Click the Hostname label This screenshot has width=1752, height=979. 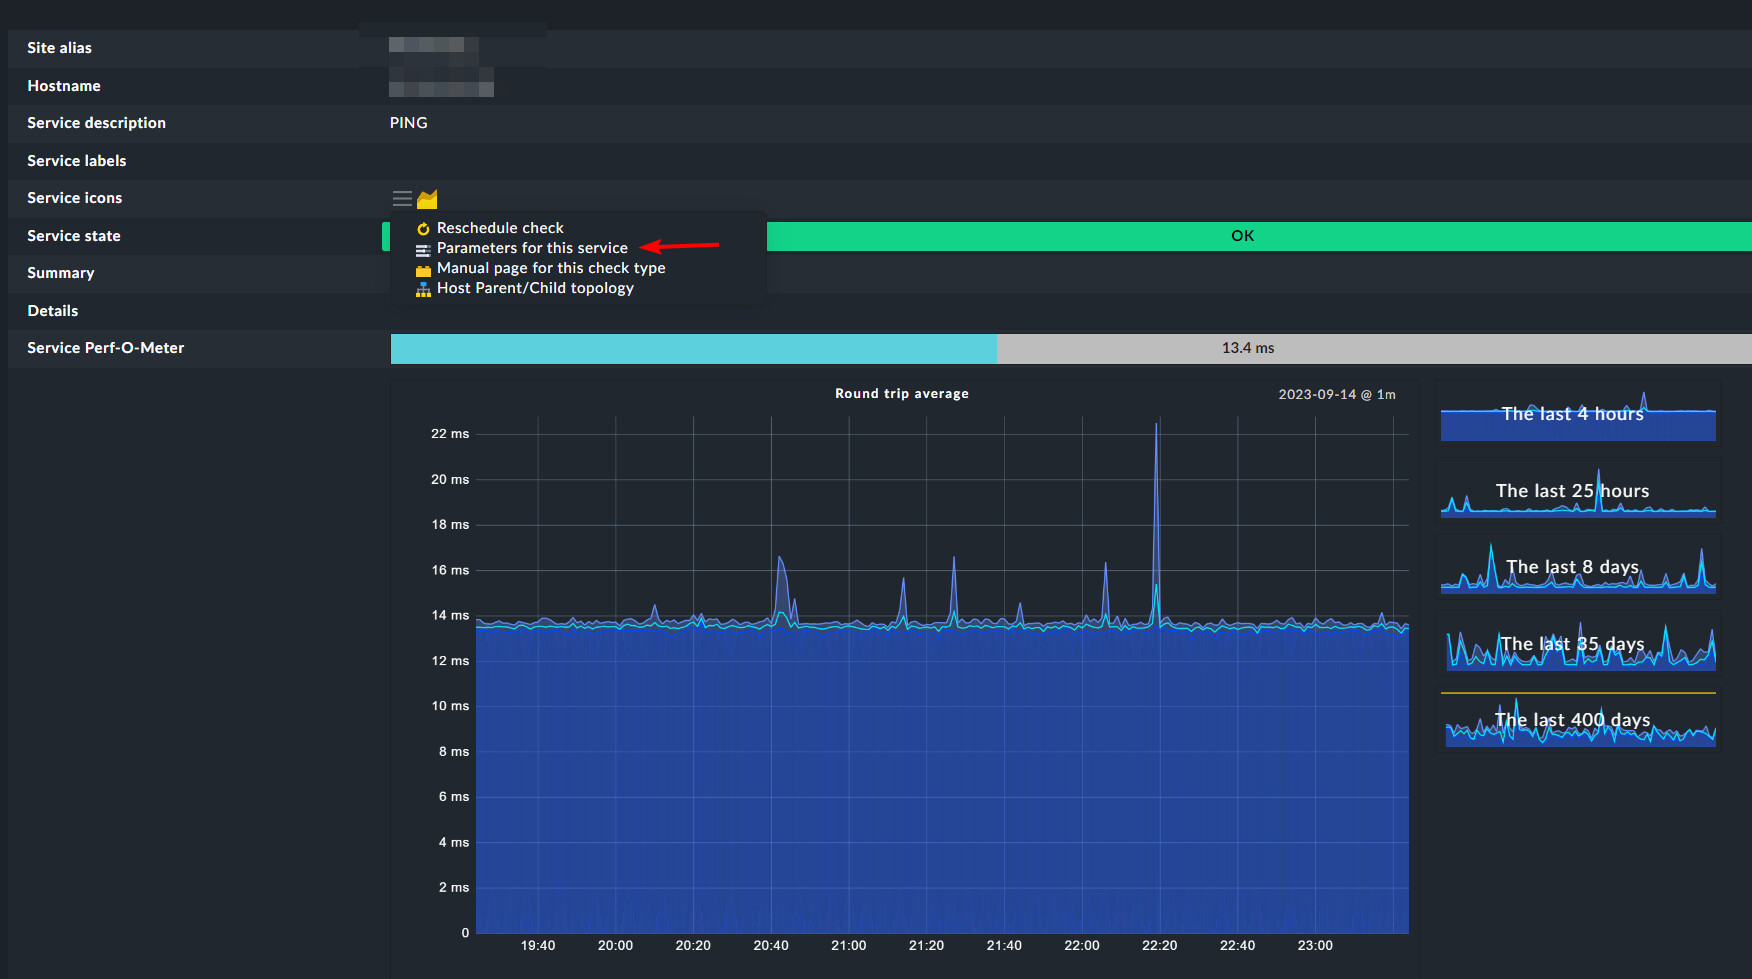[x=64, y=86]
